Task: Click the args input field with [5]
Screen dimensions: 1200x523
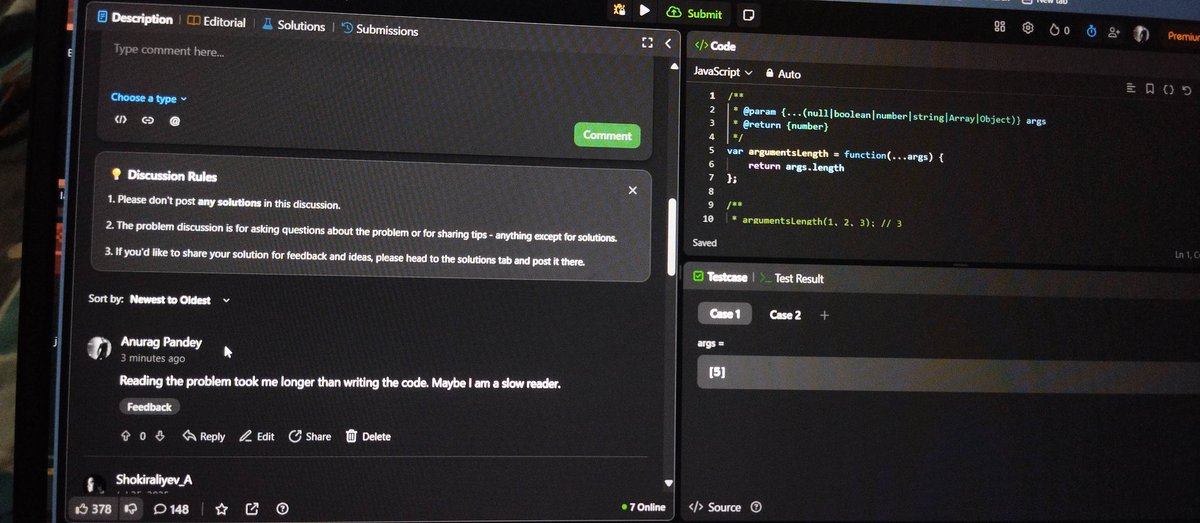Action: tap(948, 372)
